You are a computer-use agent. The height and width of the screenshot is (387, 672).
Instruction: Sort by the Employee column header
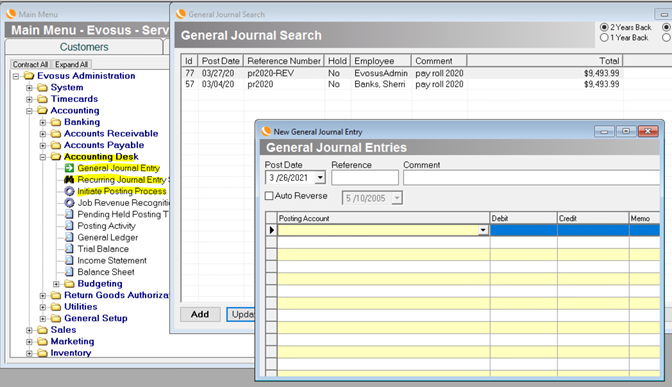click(x=381, y=61)
